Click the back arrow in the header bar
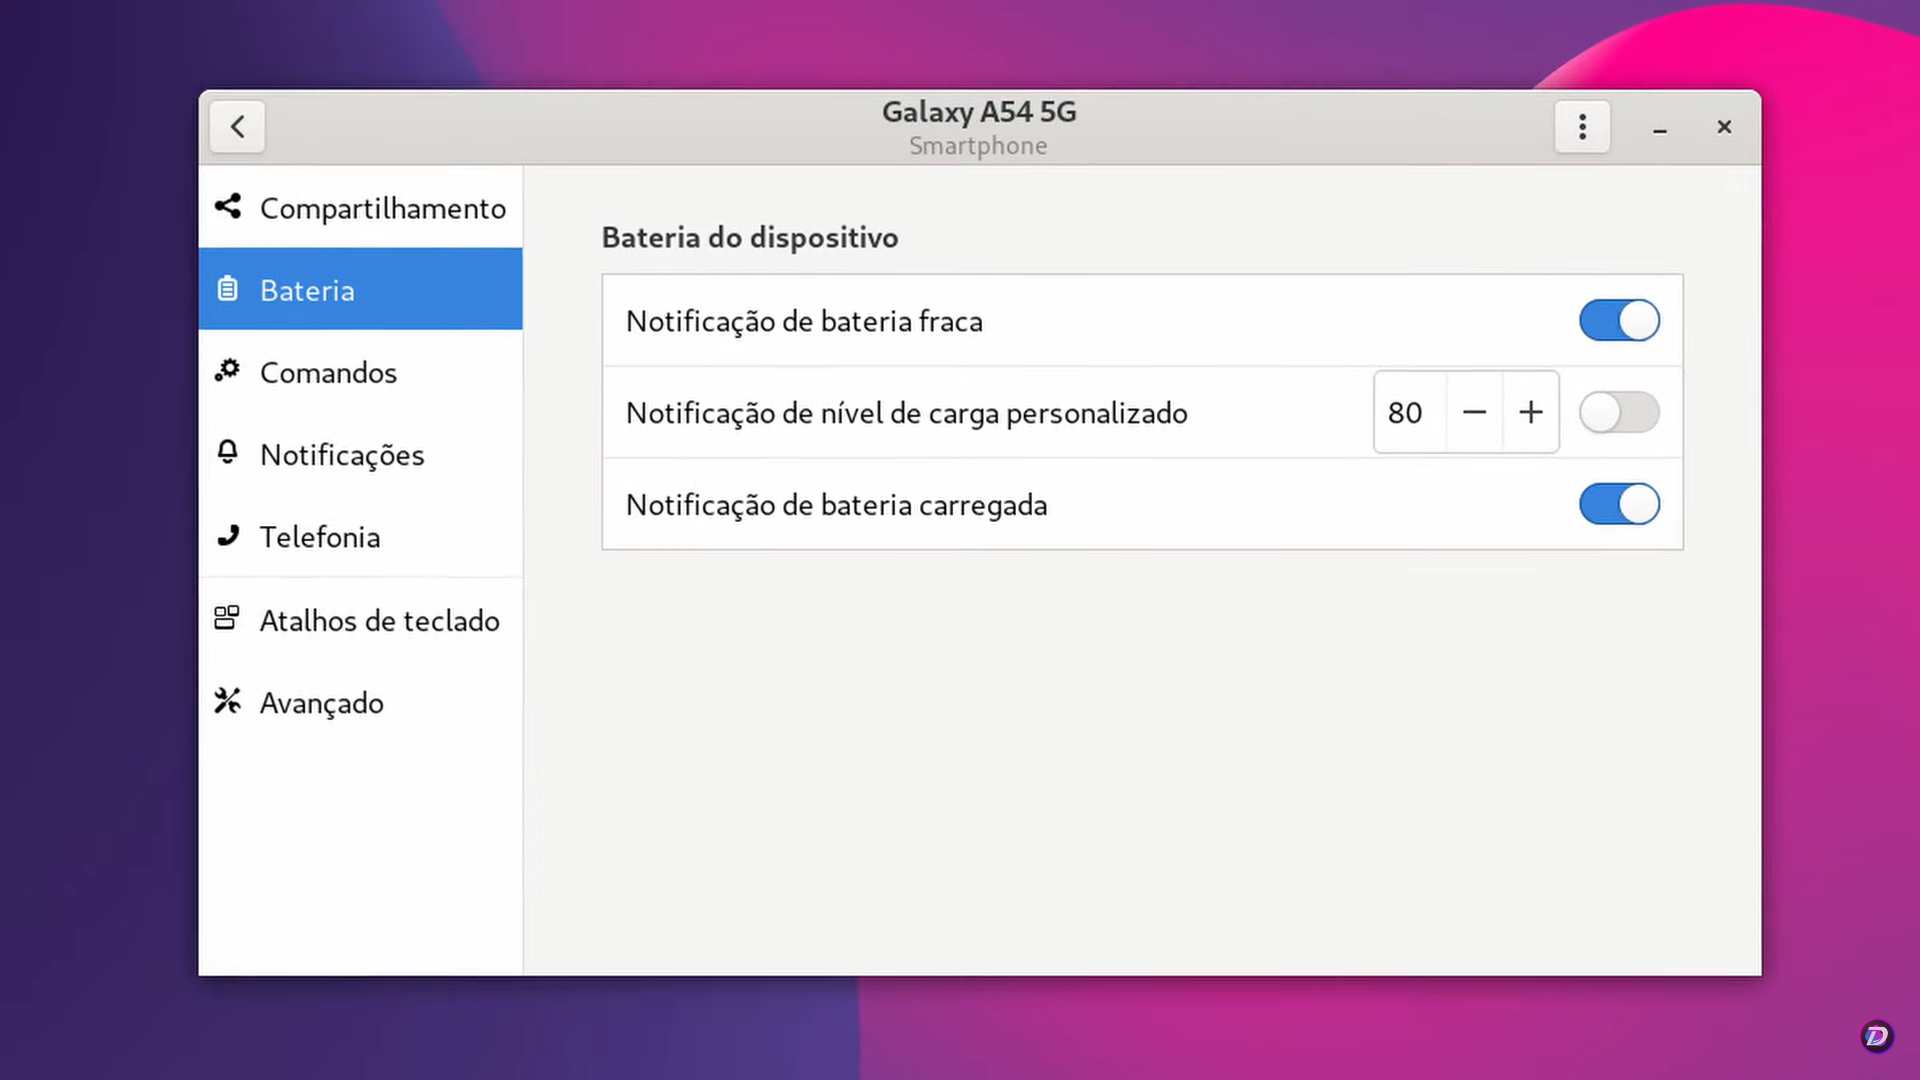Viewport: 1920px width, 1080px height. [x=237, y=127]
